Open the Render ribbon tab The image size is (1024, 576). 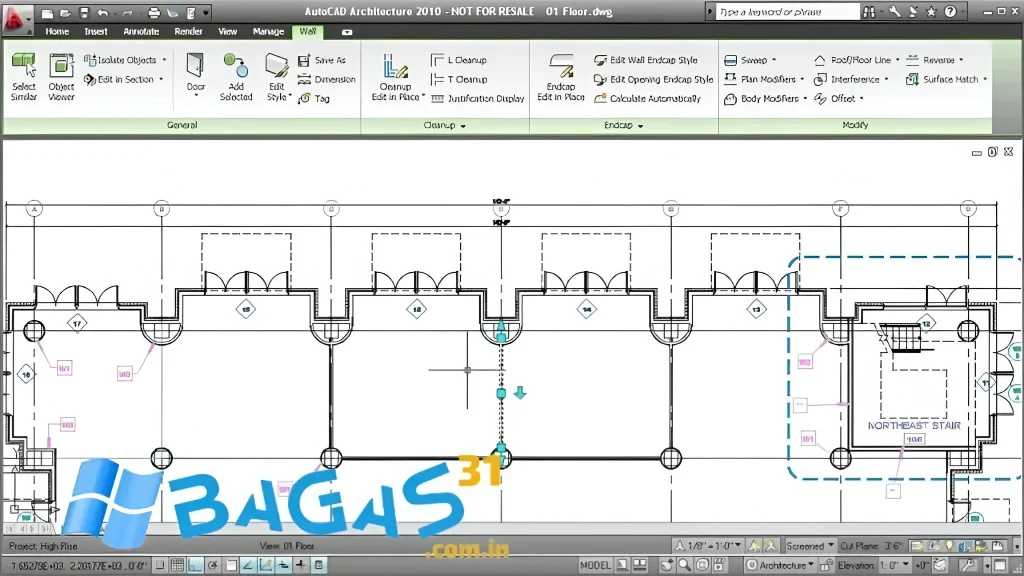(188, 31)
